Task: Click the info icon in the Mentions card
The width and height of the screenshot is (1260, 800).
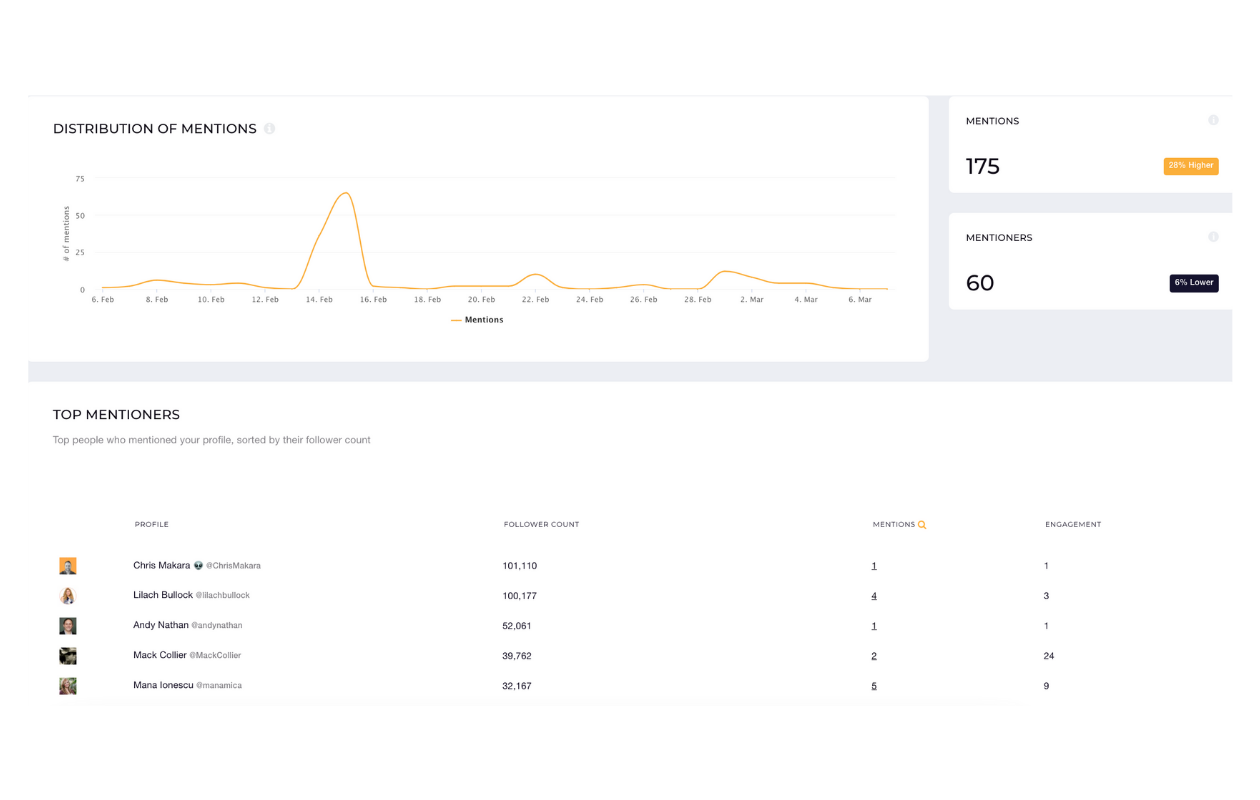Action: 1213,120
